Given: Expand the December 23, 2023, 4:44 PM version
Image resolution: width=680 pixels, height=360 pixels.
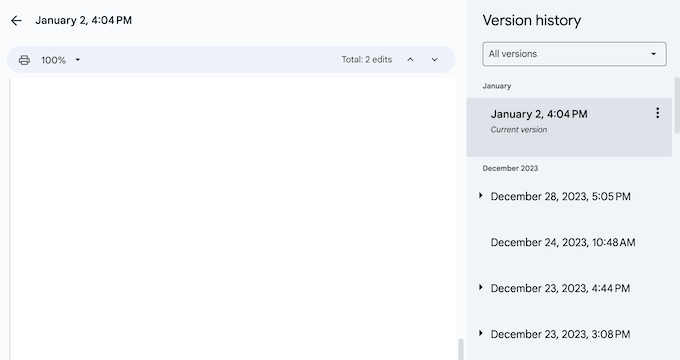Looking at the screenshot, I should pyautogui.click(x=481, y=287).
